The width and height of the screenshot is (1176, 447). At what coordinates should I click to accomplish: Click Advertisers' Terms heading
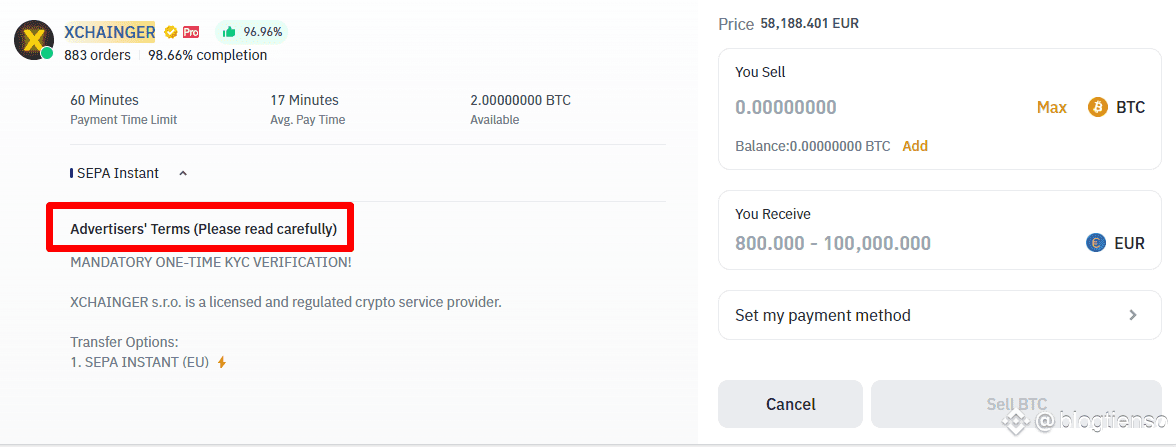(203, 230)
